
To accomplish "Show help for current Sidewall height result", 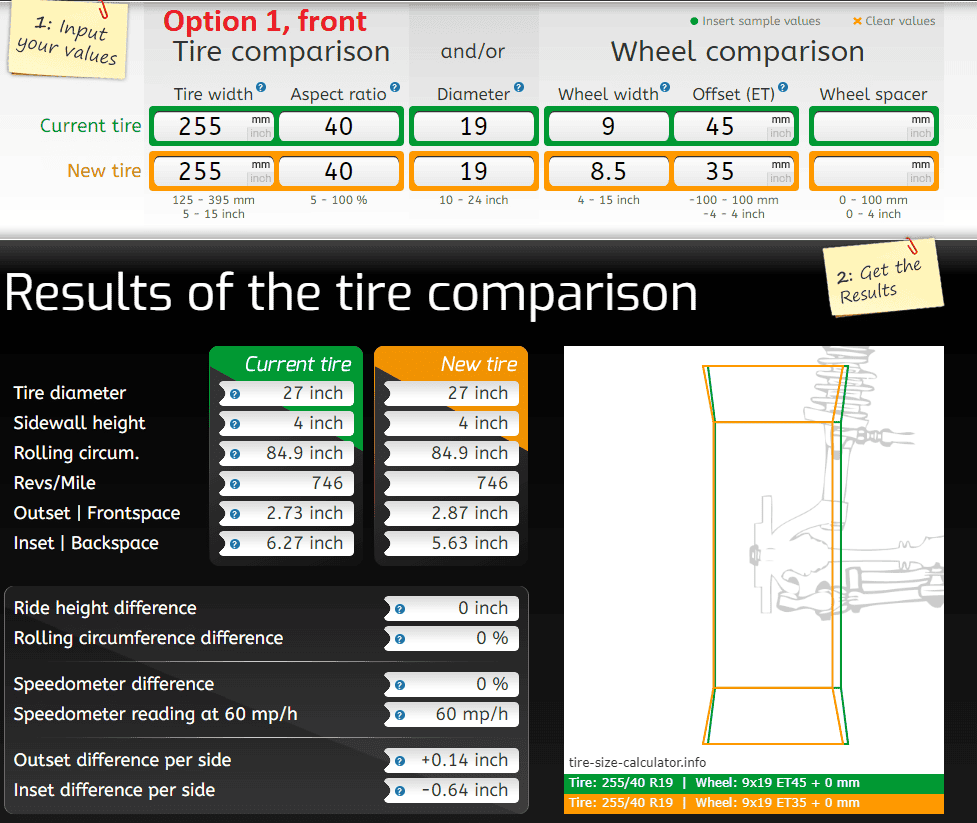I will [x=235, y=424].
